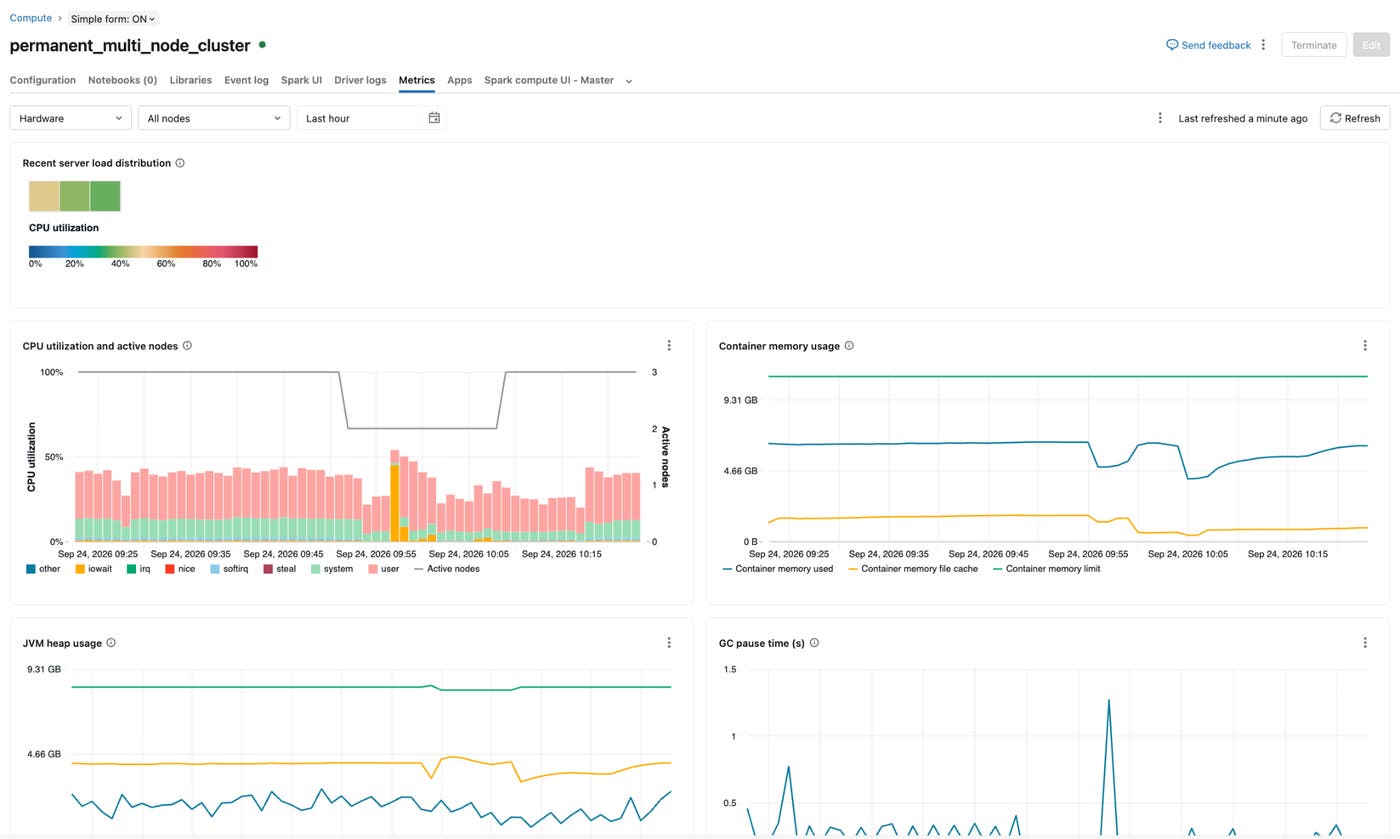The image size is (1400, 839).
Task: Click the CPU utilization color gradient scale
Action: point(143,252)
